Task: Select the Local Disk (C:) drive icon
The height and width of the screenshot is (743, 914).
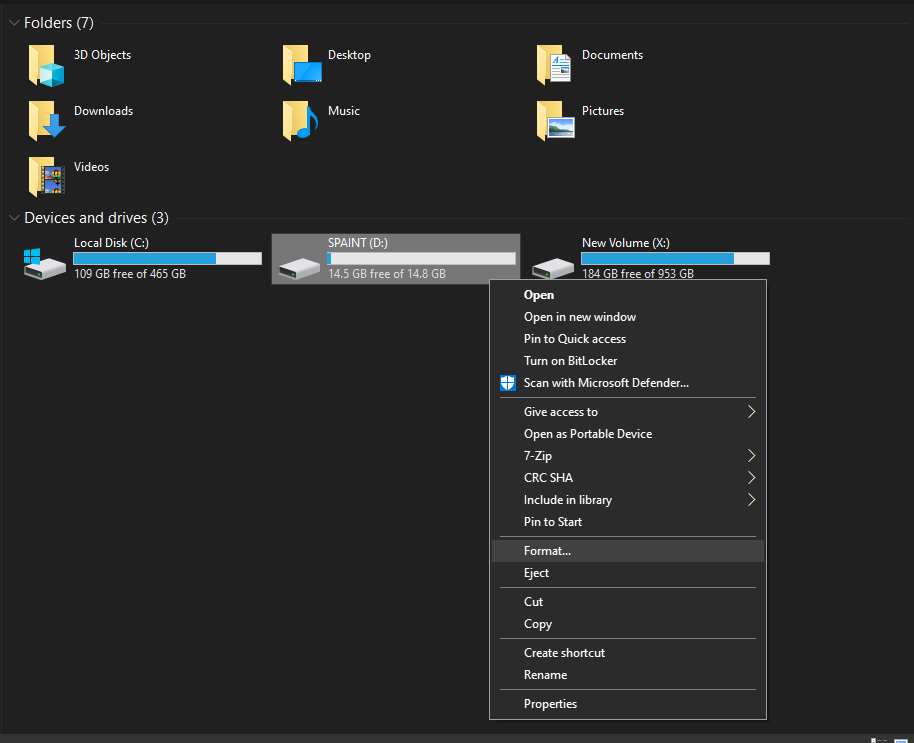Action: tap(45, 265)
